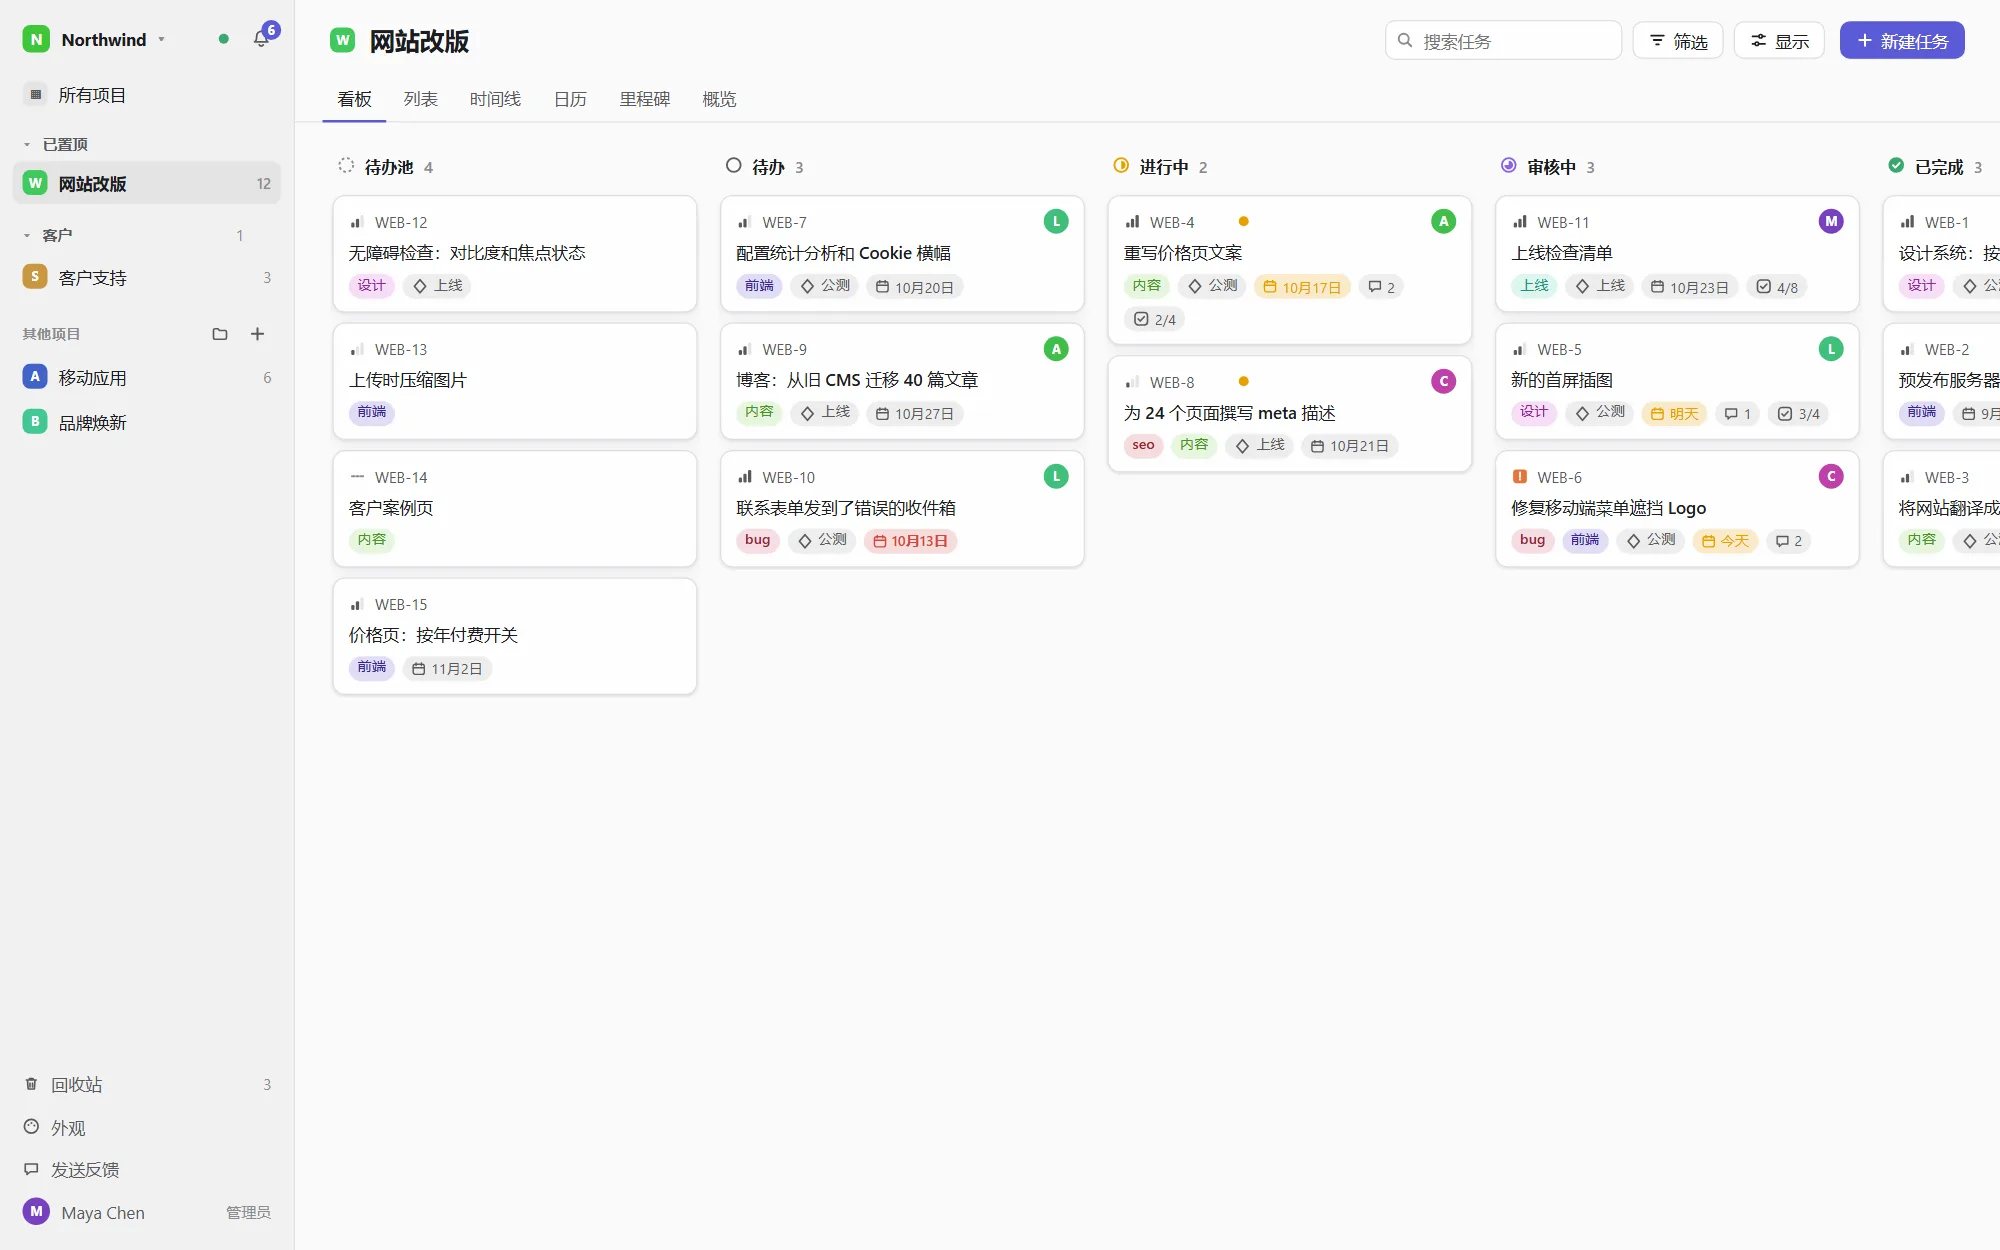2000x1250 pixels.
Task: Click the 设计 label on WEB-12 card
Action: (x=372, y=286)
